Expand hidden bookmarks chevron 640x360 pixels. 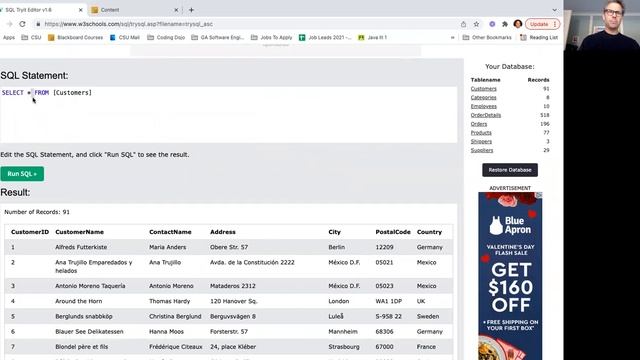pos(453,38)
